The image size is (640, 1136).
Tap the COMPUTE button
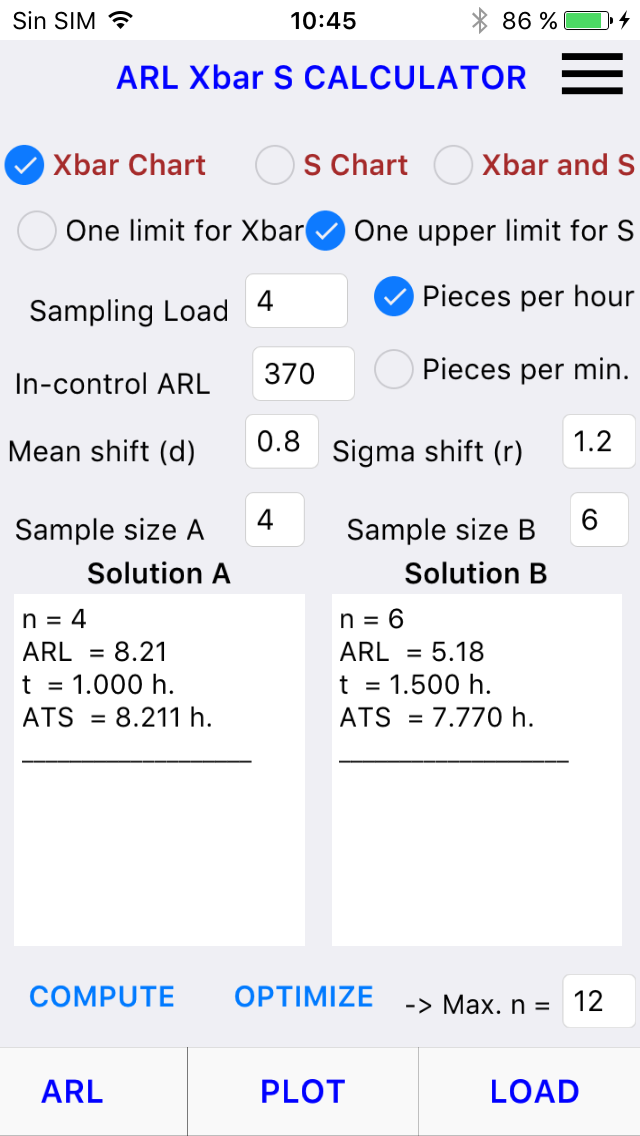pos(102,997)
